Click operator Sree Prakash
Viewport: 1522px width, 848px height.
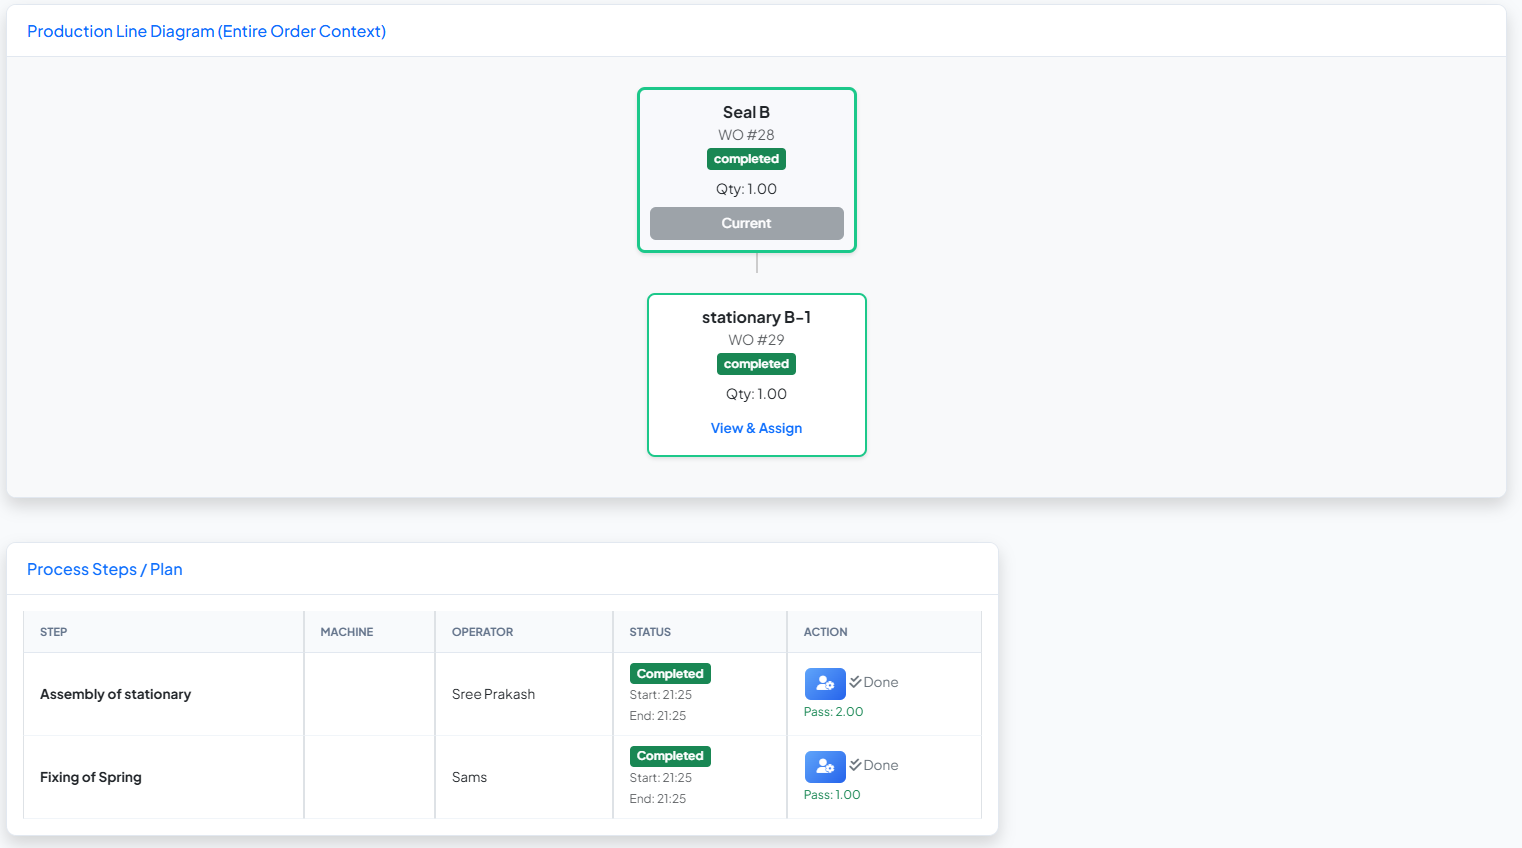click(493, 694)
